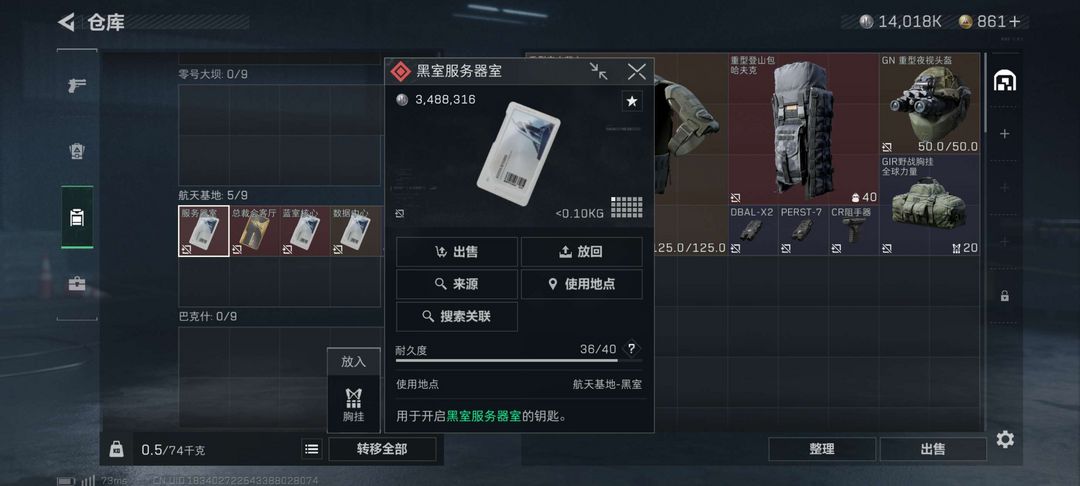Select the weapons pistol tab icon
1080x486 pixels.
pos(76,85)
